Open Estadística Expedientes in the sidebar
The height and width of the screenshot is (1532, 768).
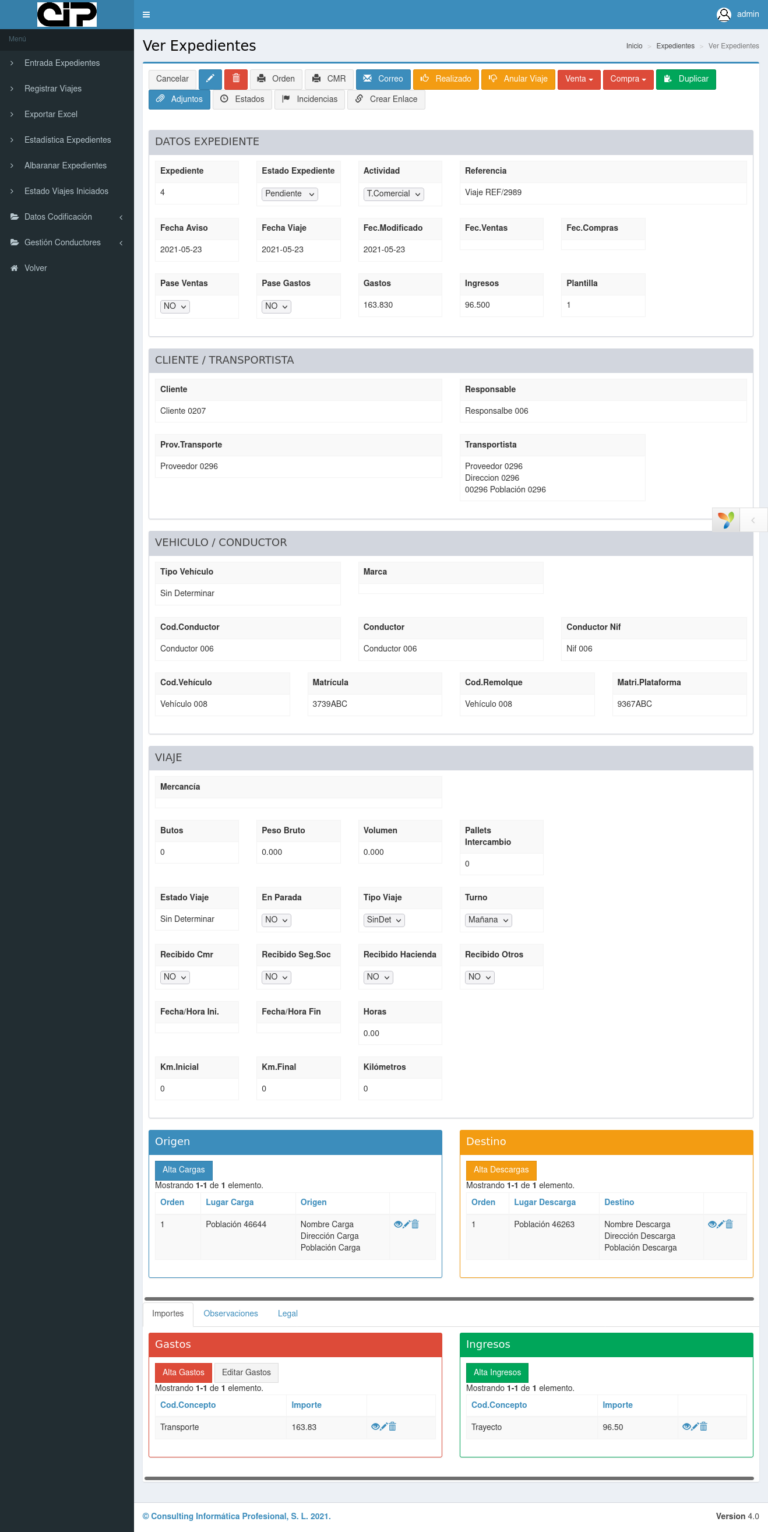(67, 140)
